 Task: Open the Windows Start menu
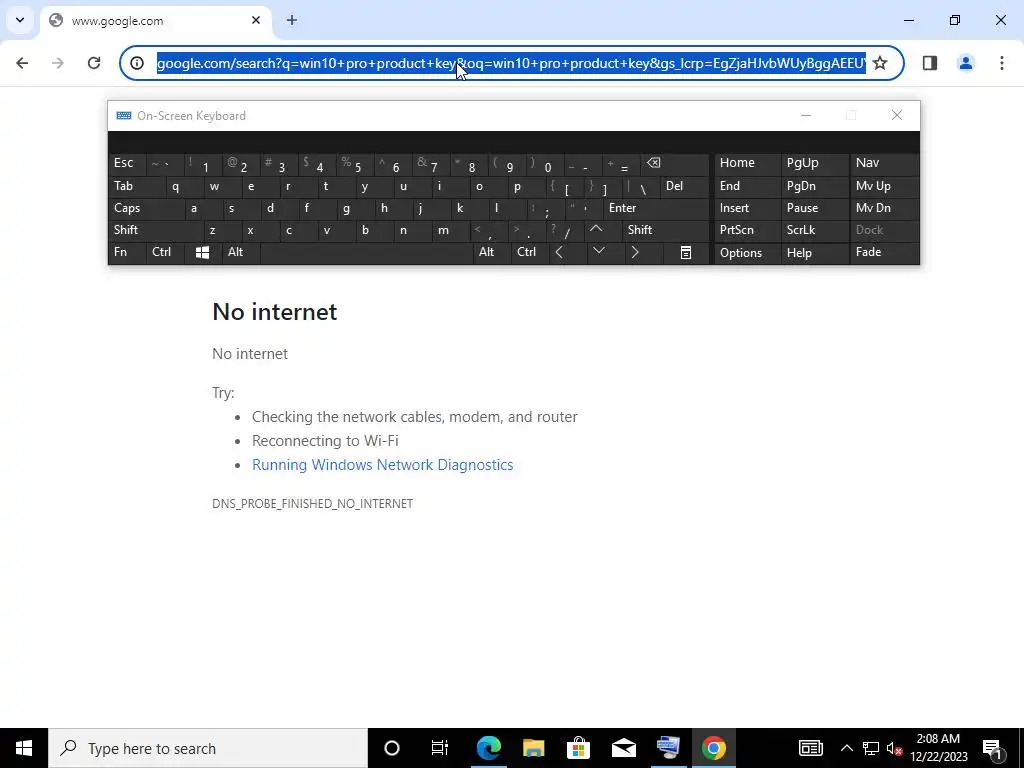pos(24,748)
